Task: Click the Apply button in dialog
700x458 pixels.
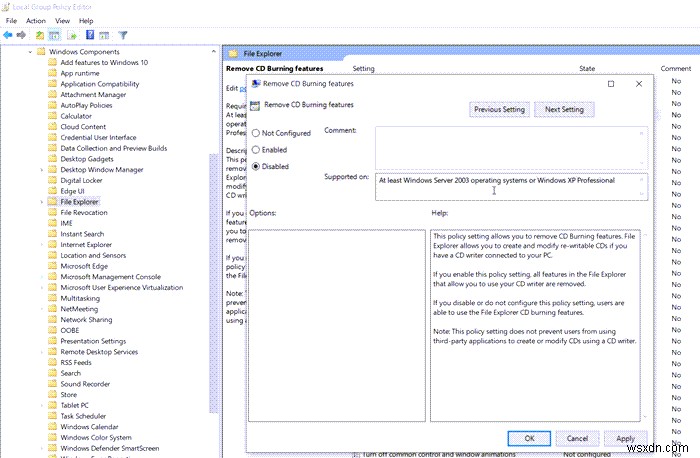Action: coord(625,438)
